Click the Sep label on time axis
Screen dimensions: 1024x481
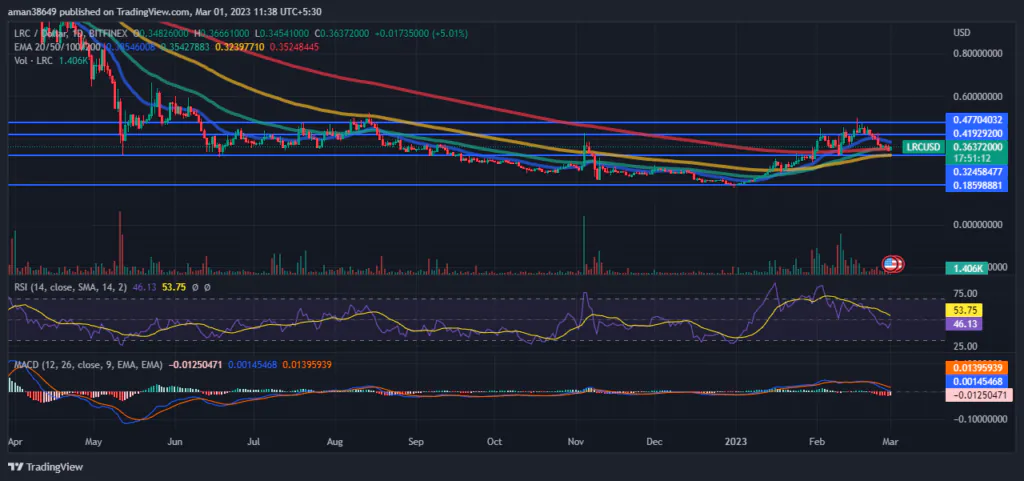417,442
